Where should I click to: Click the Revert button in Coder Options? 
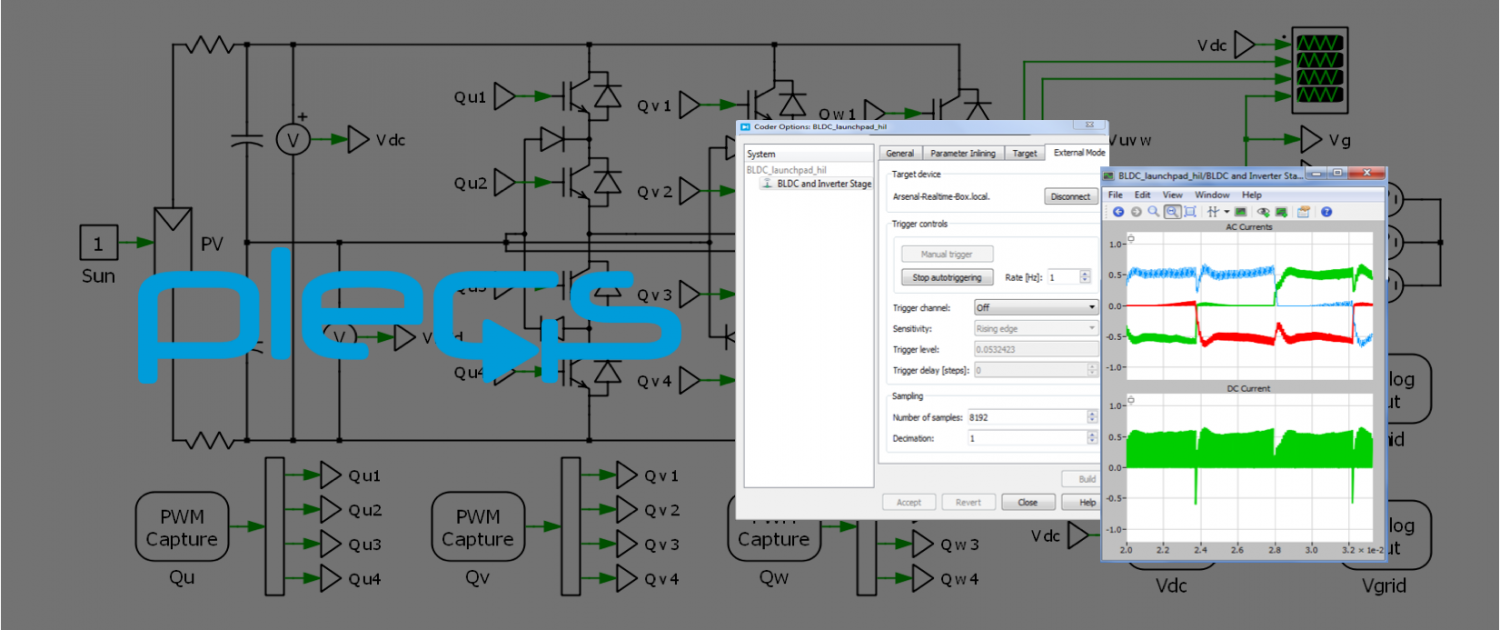[968, 502]
